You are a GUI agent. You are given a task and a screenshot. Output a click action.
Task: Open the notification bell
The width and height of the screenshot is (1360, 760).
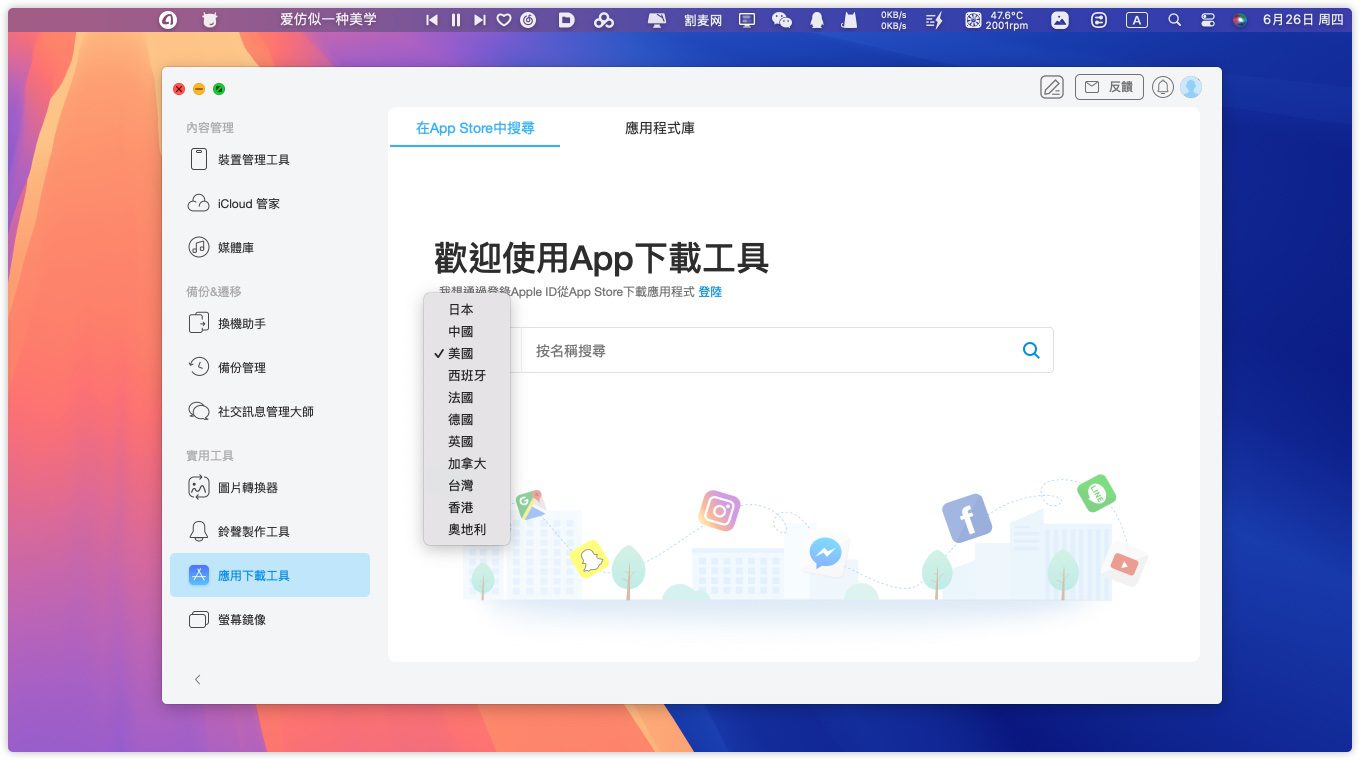pyautogui.click(x=1162, y=88)
